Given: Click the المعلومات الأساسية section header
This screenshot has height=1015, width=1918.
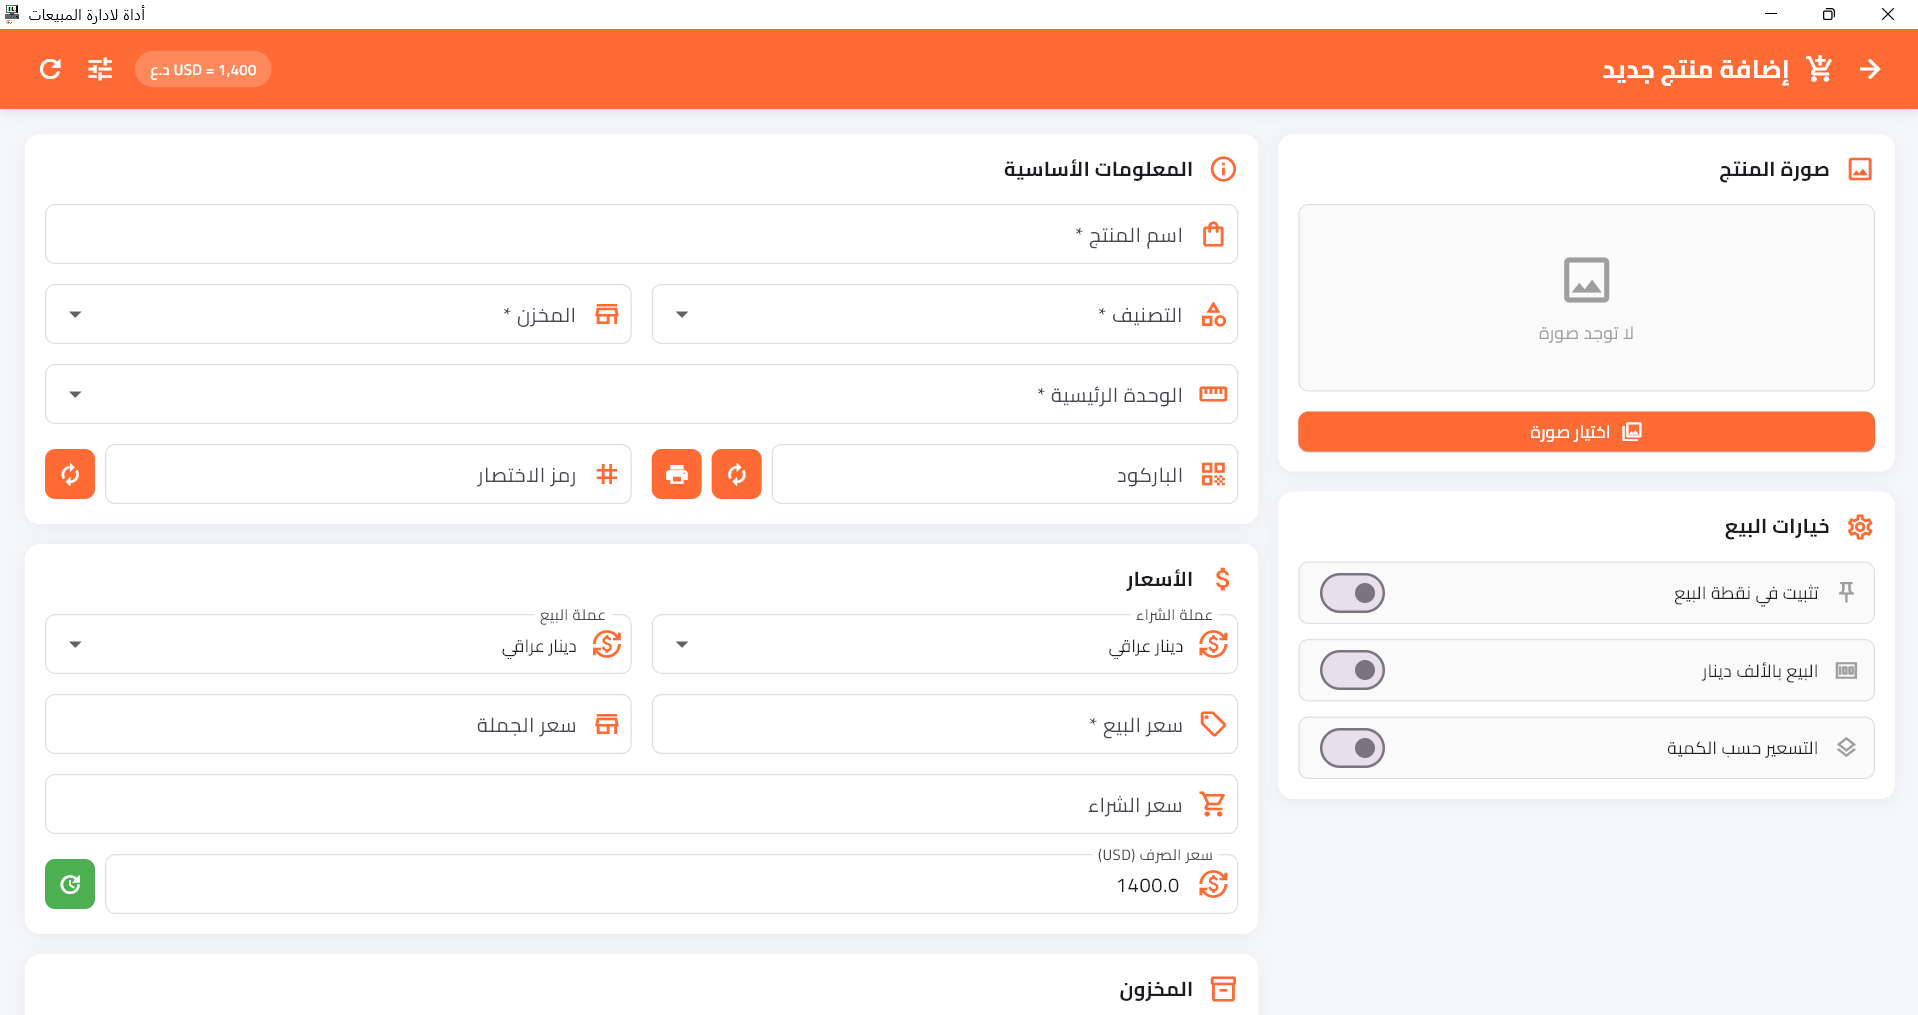Looking at the screenshot, I should [x=1097, y=169].
